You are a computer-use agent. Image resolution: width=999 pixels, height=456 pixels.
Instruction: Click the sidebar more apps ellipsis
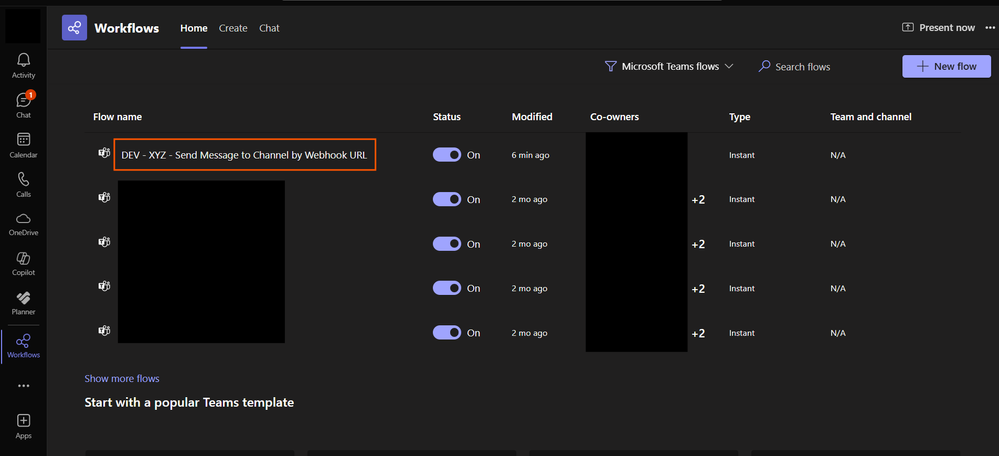pyautogui.click(x=24, y=386)
